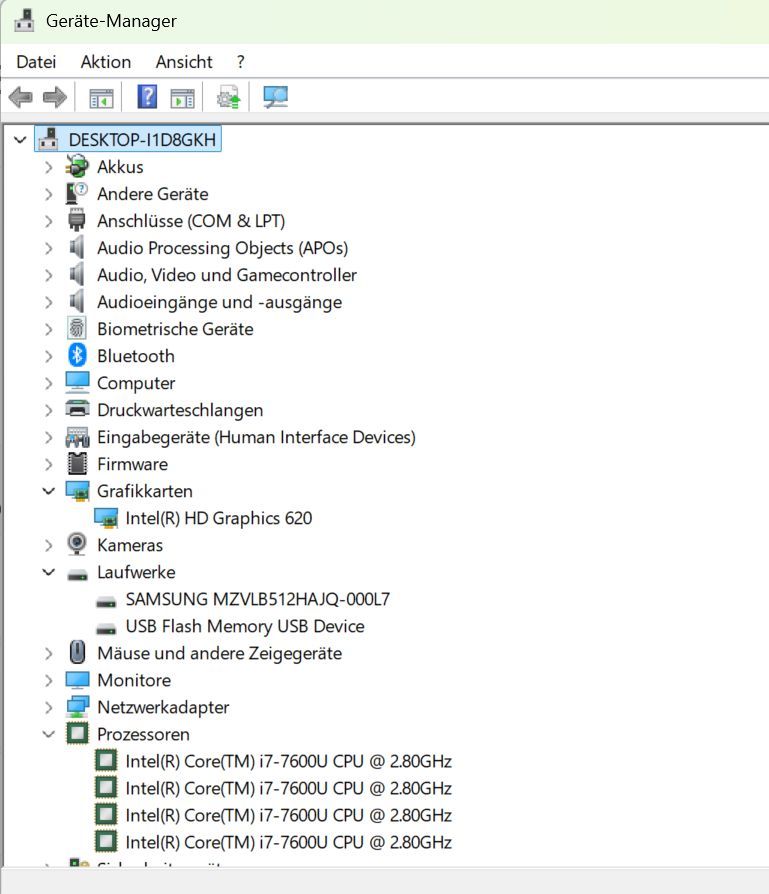This screenshot has height=894, width=769.
Task: Click the Biometrische Geräte fingerprint icon
Action: pyautogui.click(x=77, y=329)
